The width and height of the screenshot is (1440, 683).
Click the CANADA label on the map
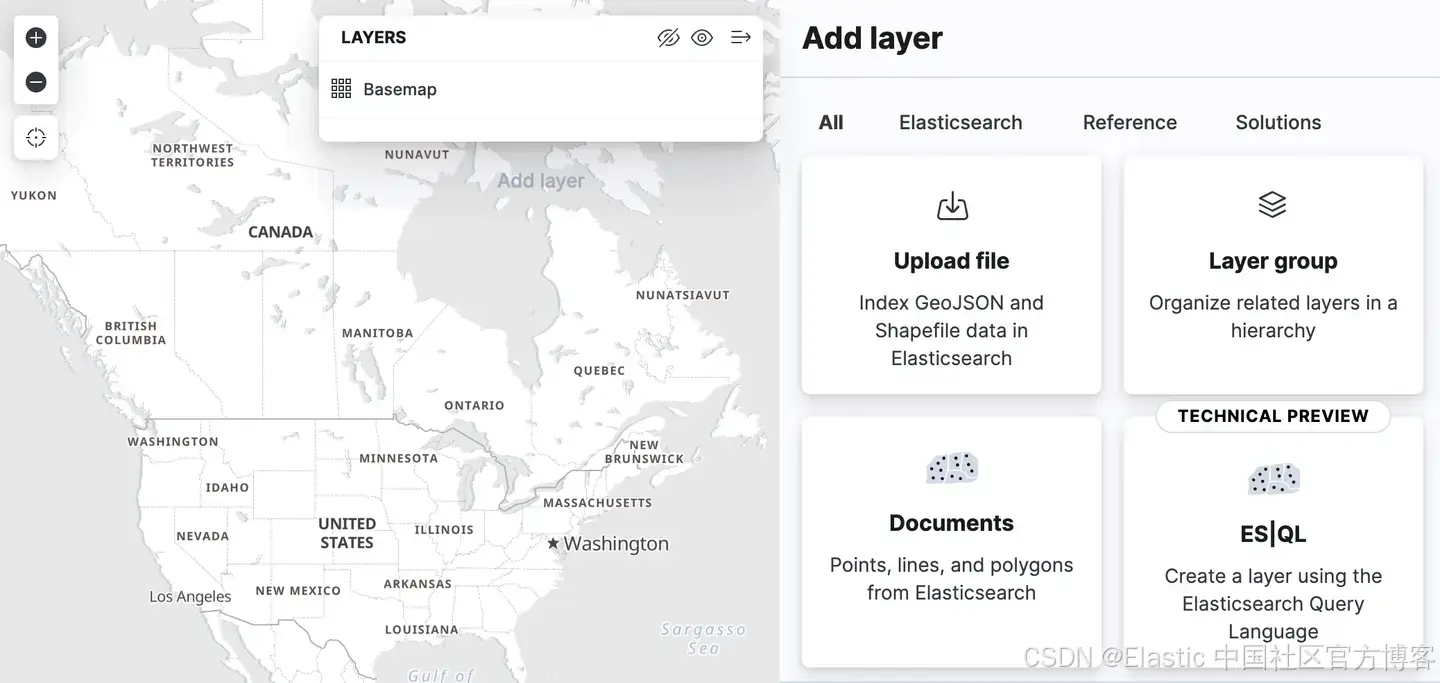point(280,232)
